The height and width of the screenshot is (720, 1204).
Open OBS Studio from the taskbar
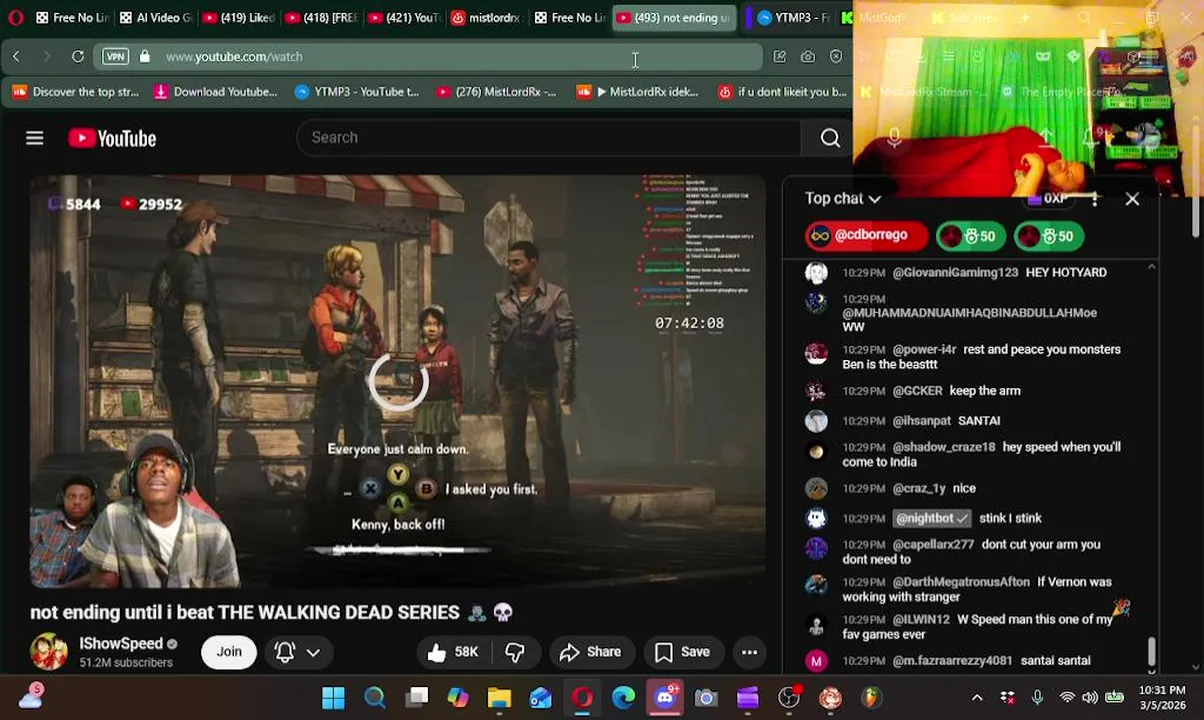[x=789, y=698]
